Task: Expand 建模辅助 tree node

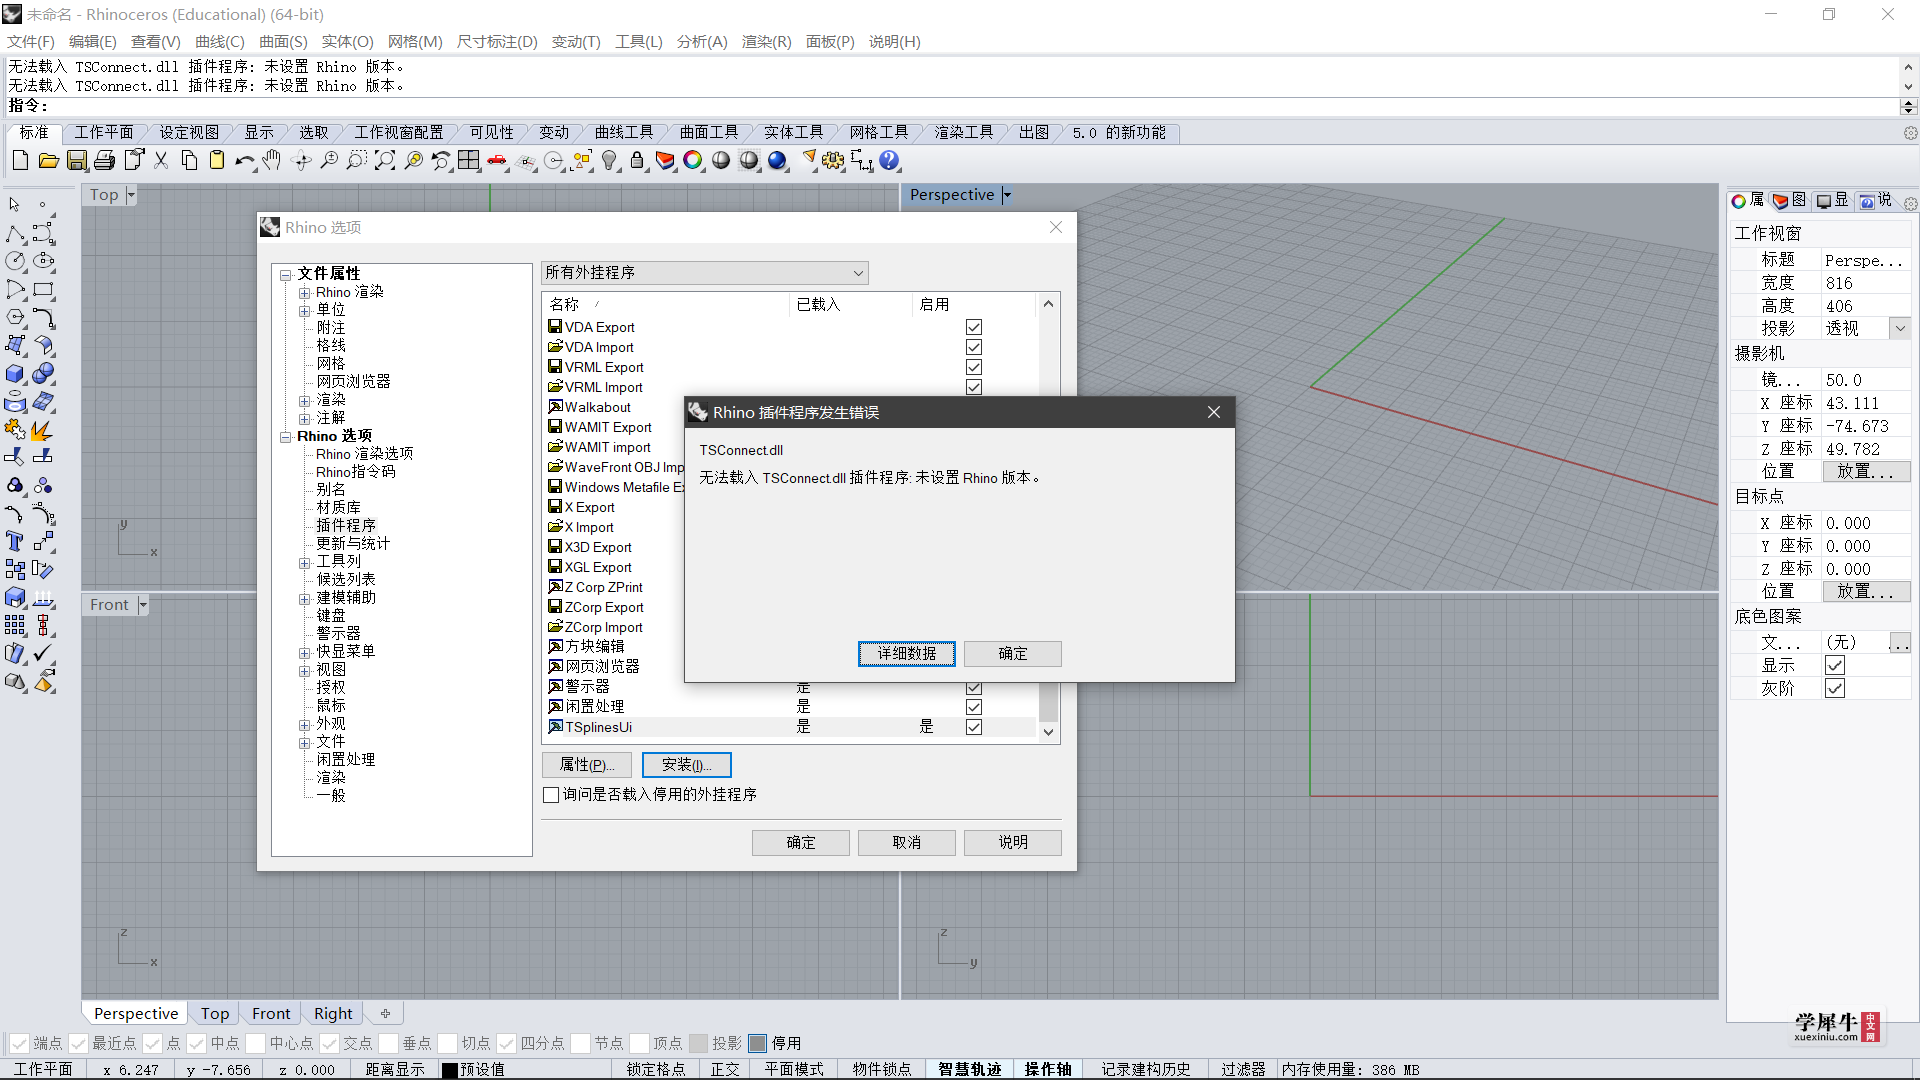Action: tap(305, 599)
